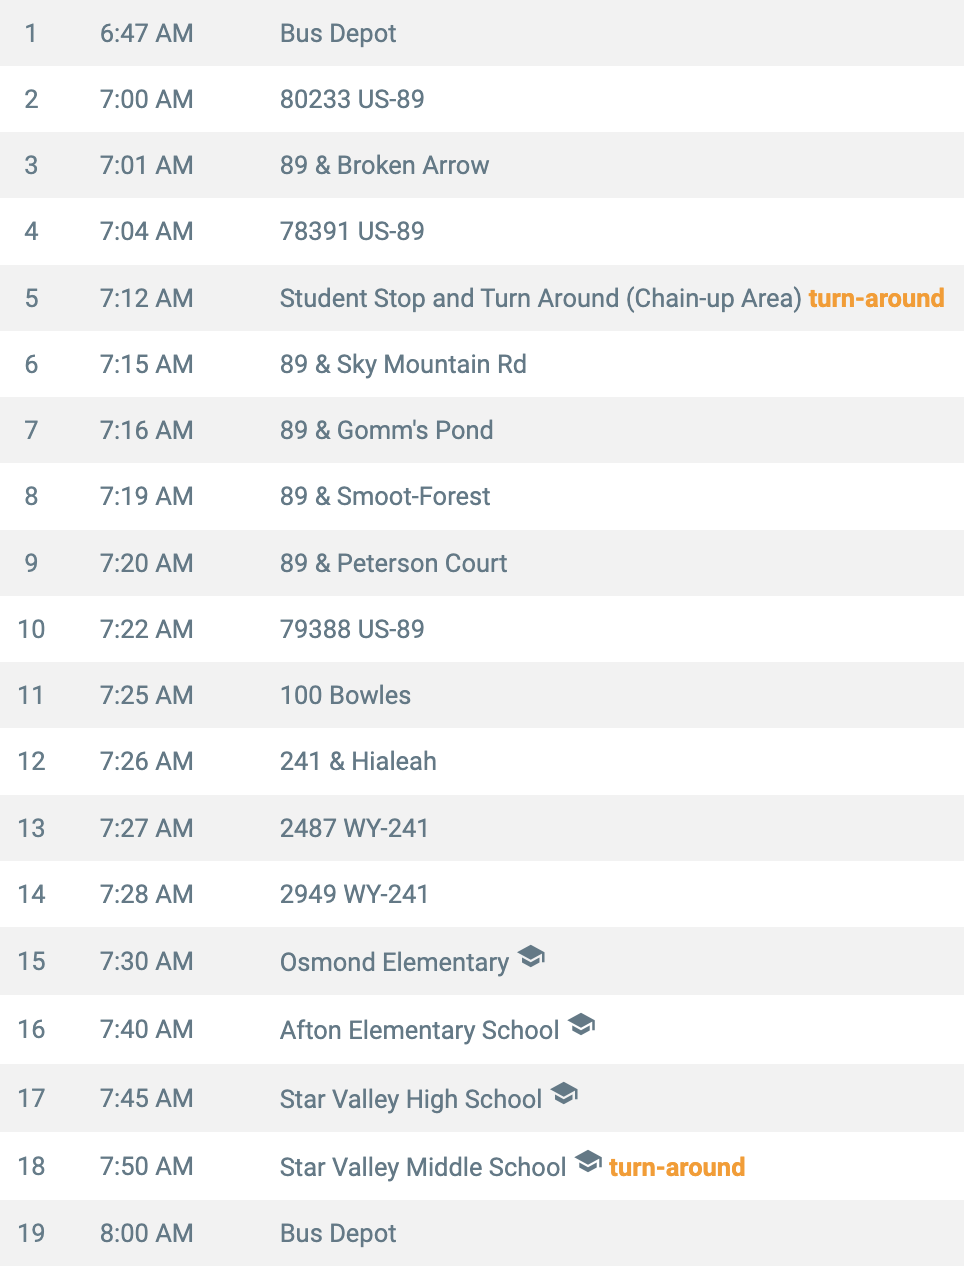Click the turn-around tag on Star Valley Middle School
964x1268 pixels.
click(677, 1167)
